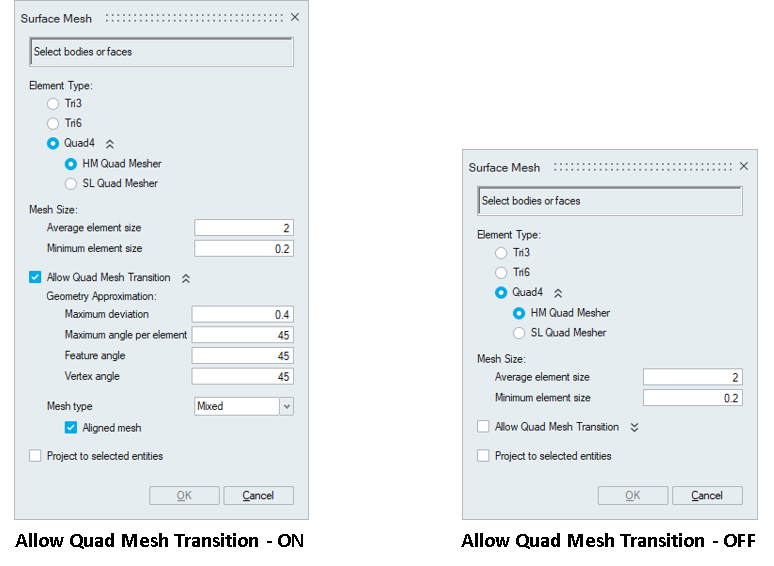The height and width of the screenshot is (566, 774).
Task: Click Select bodies or faces box in left dialog
Action: [161, 52]
